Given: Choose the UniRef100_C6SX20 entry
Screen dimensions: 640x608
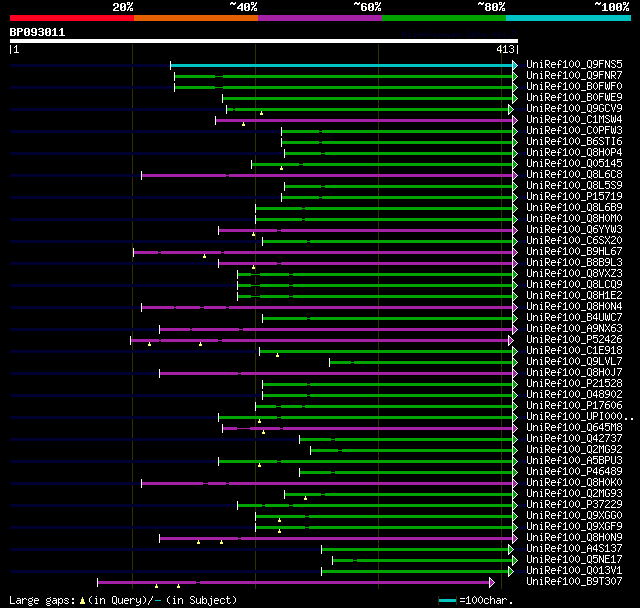Looking at the screenshot, I should (574, 241).
